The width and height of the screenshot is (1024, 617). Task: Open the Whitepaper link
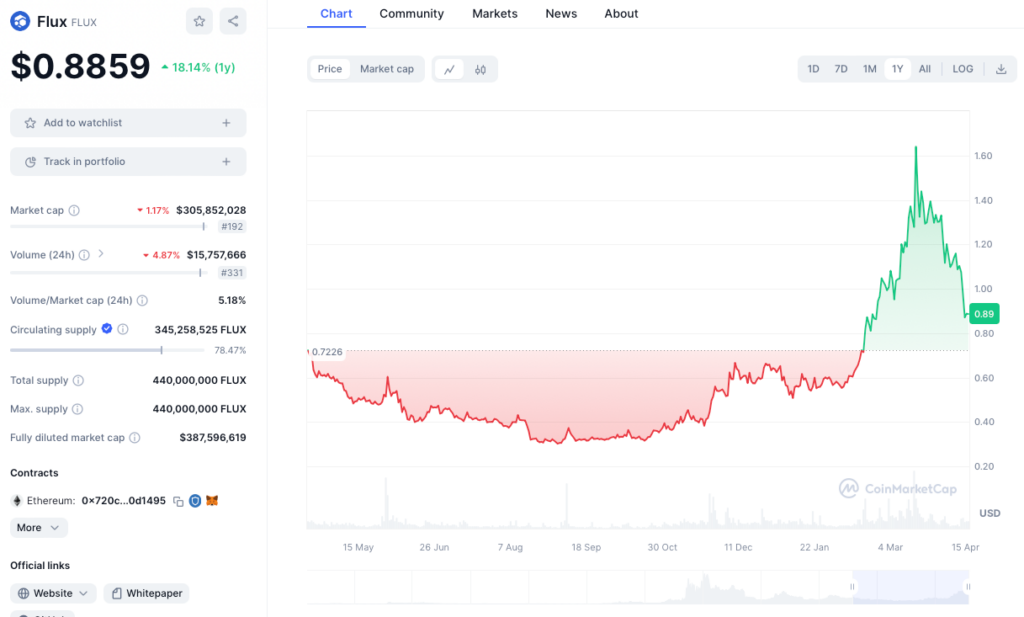(146, 593)
